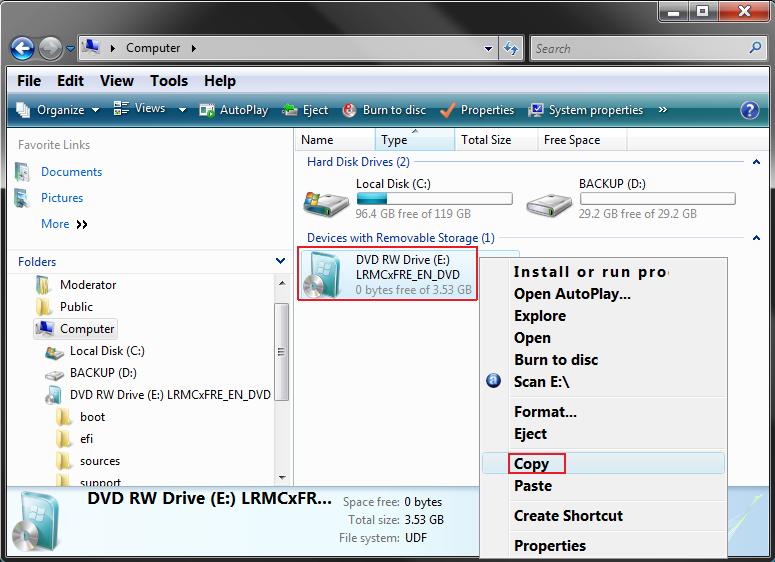Click the blue Help question mark icon
Viewport: 775px width, 562px height.
[750, 110]
